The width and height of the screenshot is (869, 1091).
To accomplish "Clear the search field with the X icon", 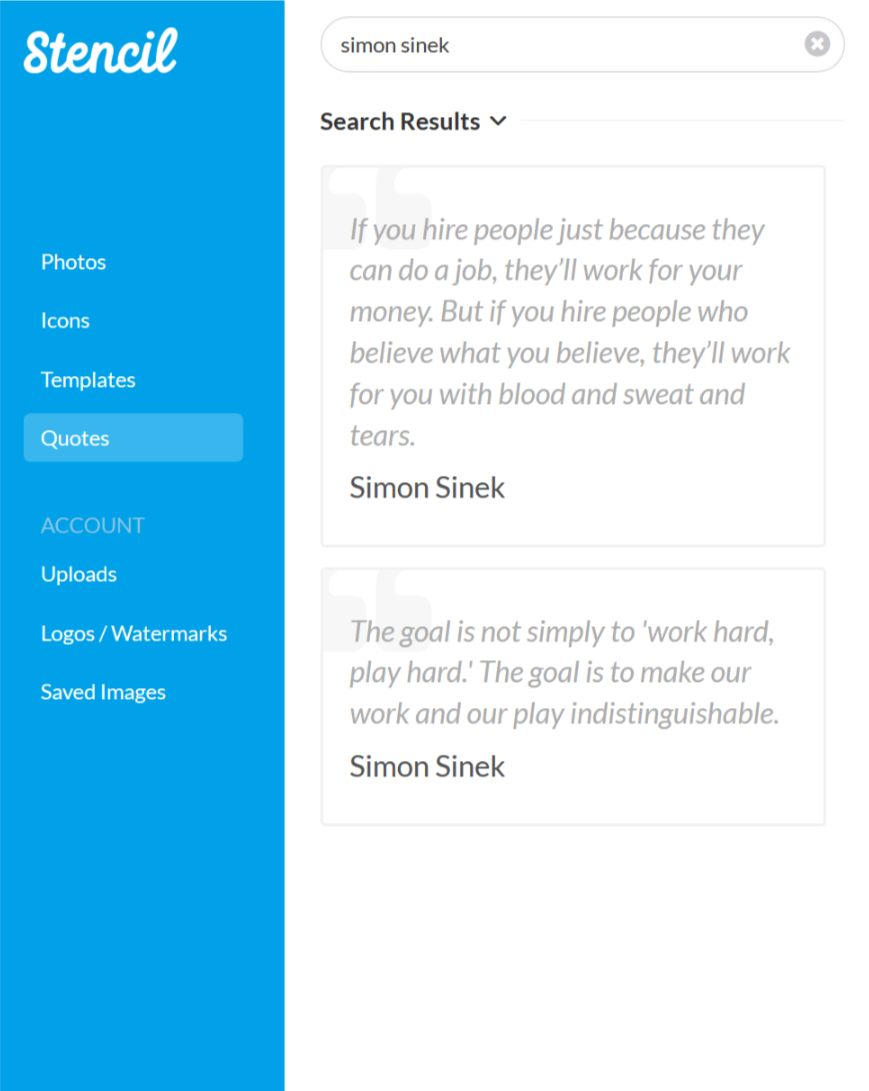I will pyautogui.click(x=817, y=44).
